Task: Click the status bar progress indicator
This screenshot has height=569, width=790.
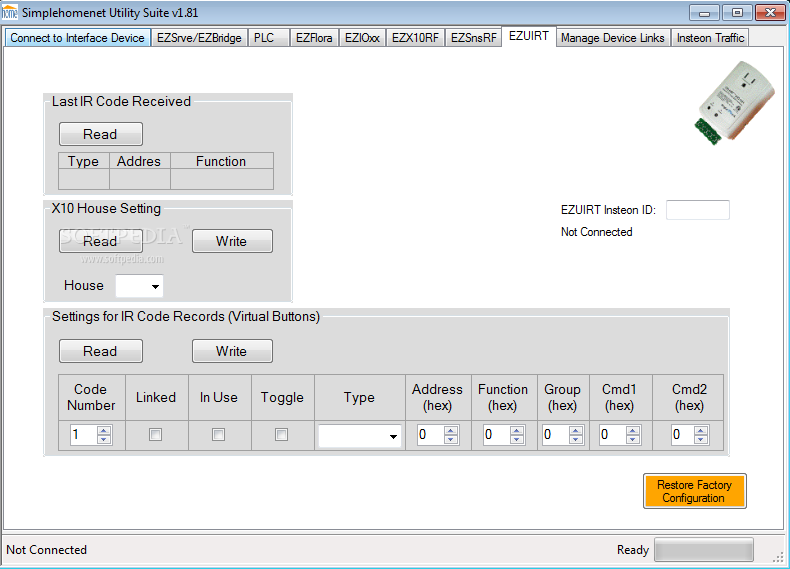Action: pos(704,550)
